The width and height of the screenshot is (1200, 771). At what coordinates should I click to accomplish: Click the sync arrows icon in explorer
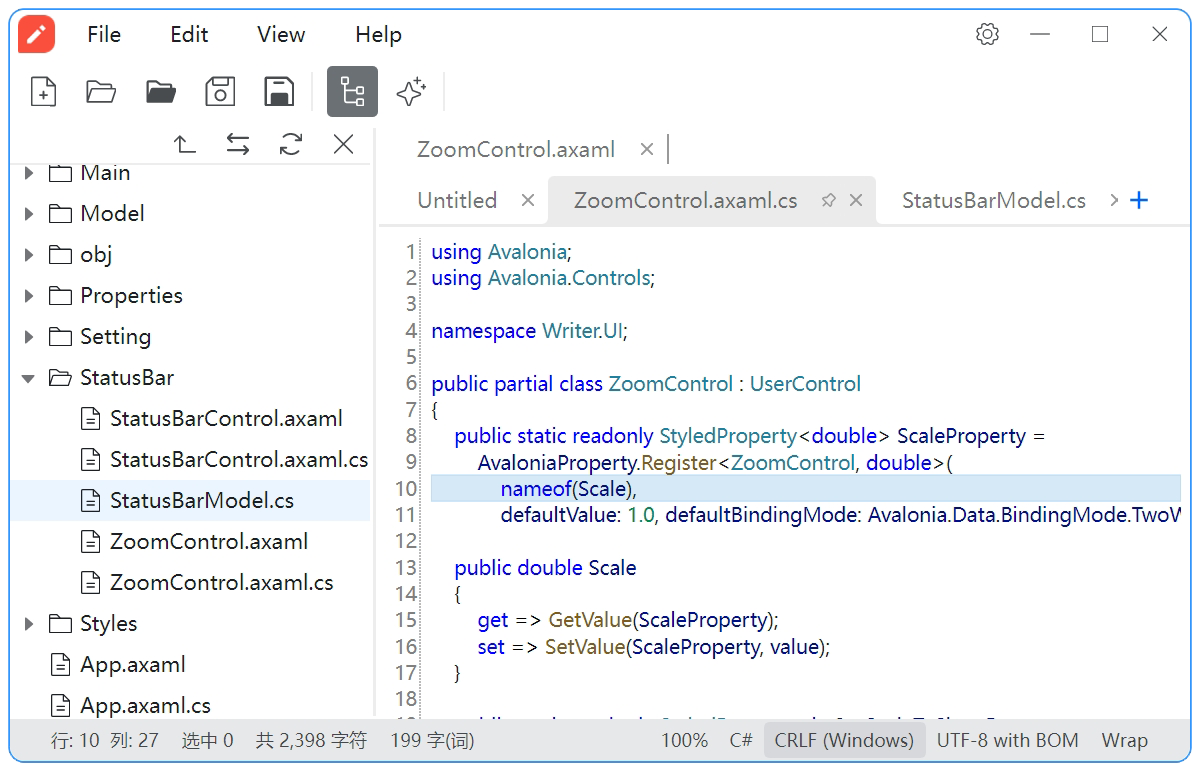coord(238,145)
